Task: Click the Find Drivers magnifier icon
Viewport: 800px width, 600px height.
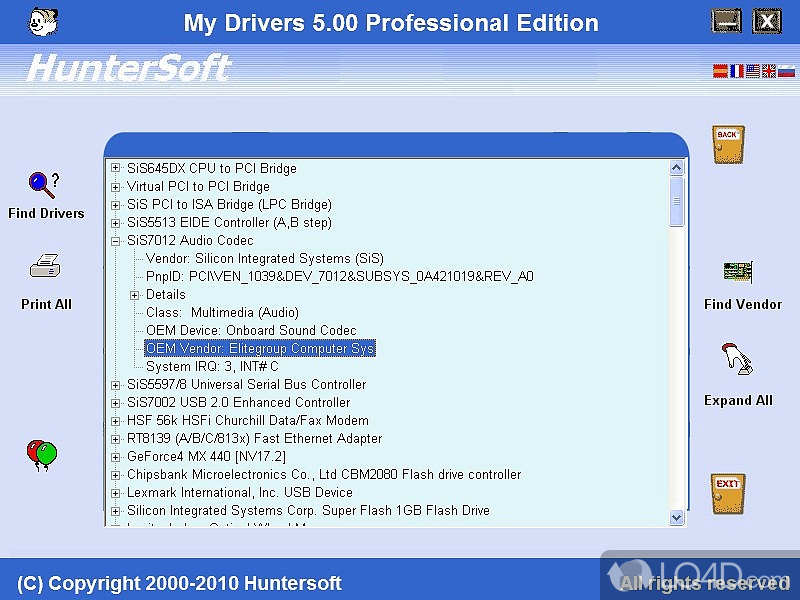Action: point(44,185)
